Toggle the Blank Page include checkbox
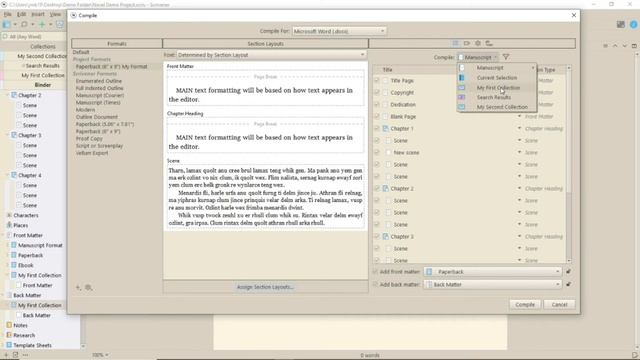Screen dimensions: 640x360 (x=377, y=116)
